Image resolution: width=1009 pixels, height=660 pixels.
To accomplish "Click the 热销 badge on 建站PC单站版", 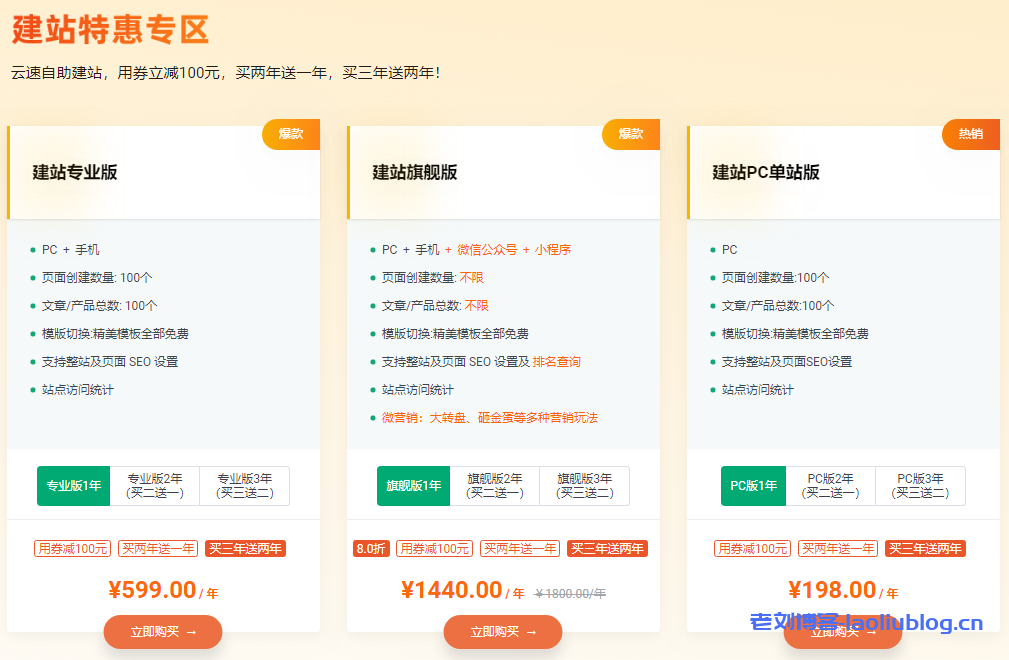I will tap(971, 134).
